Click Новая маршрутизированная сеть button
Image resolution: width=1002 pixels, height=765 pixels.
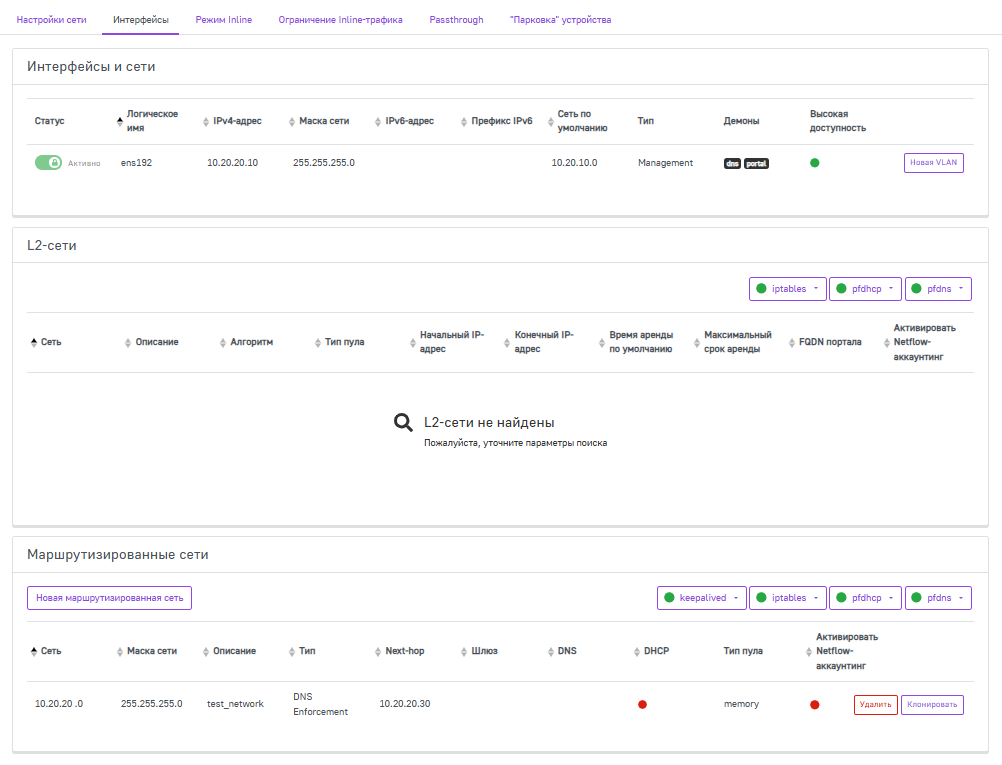coord(109,598)
